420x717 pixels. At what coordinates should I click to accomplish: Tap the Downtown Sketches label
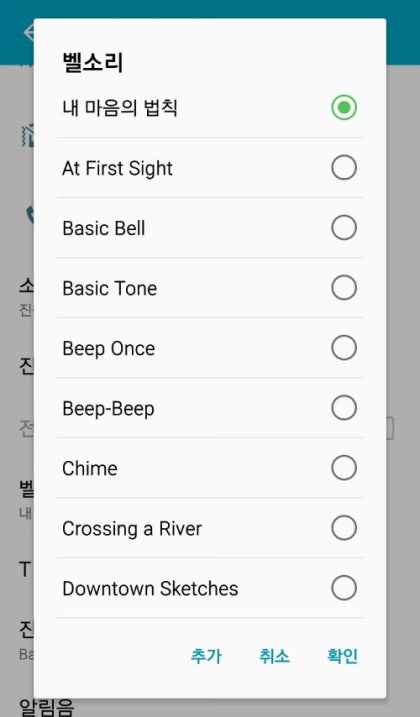[150, 589]
